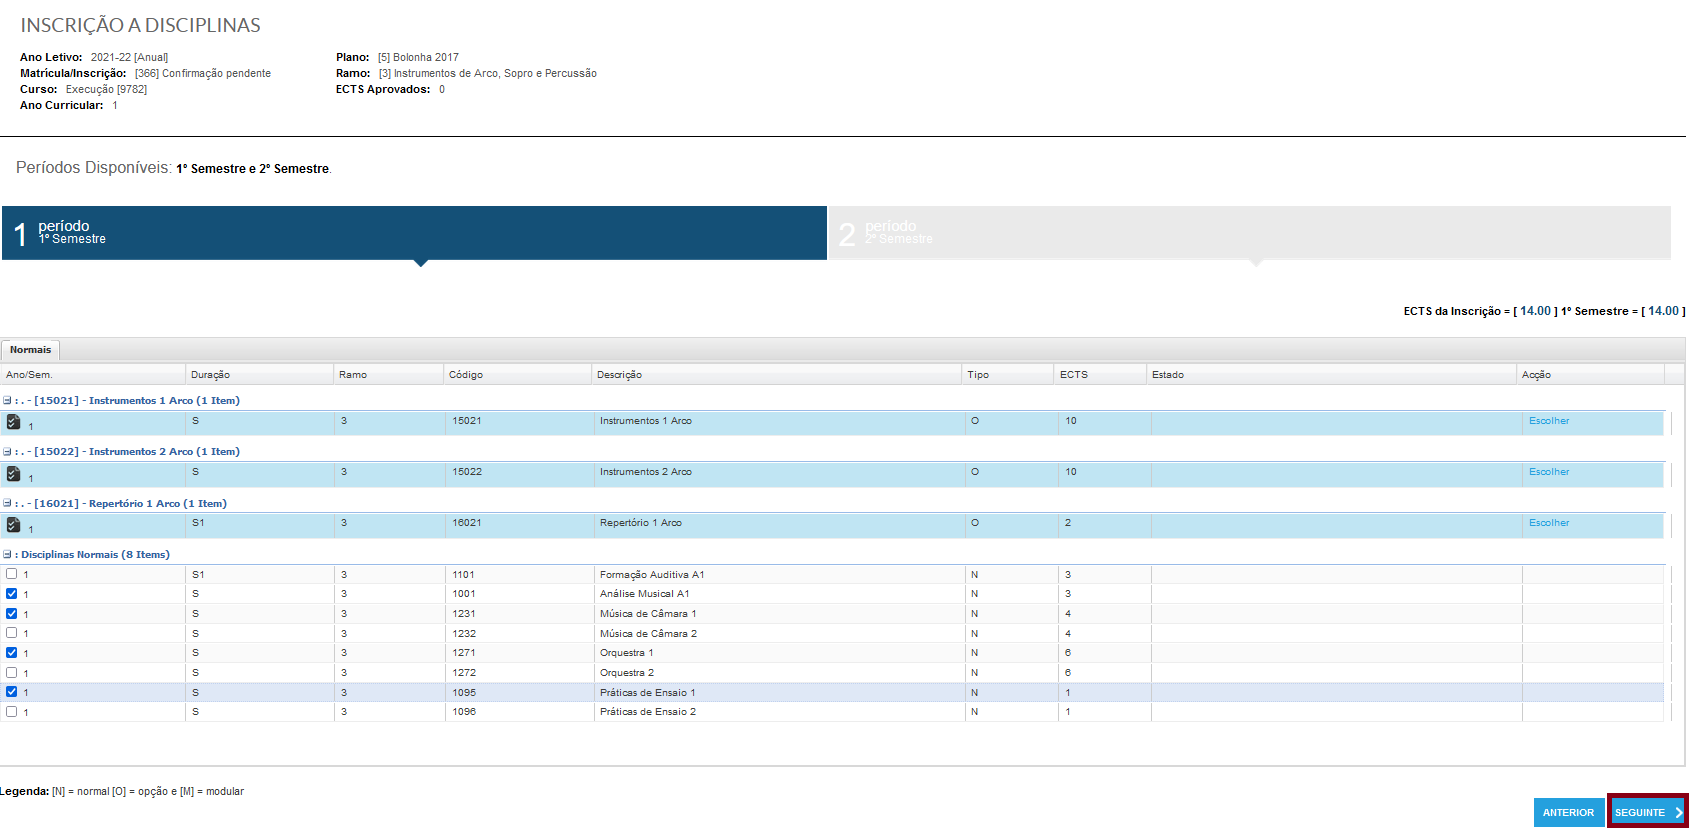
Task: Select the Práticas de Ensaio 1 text
Action: (648, 693)
